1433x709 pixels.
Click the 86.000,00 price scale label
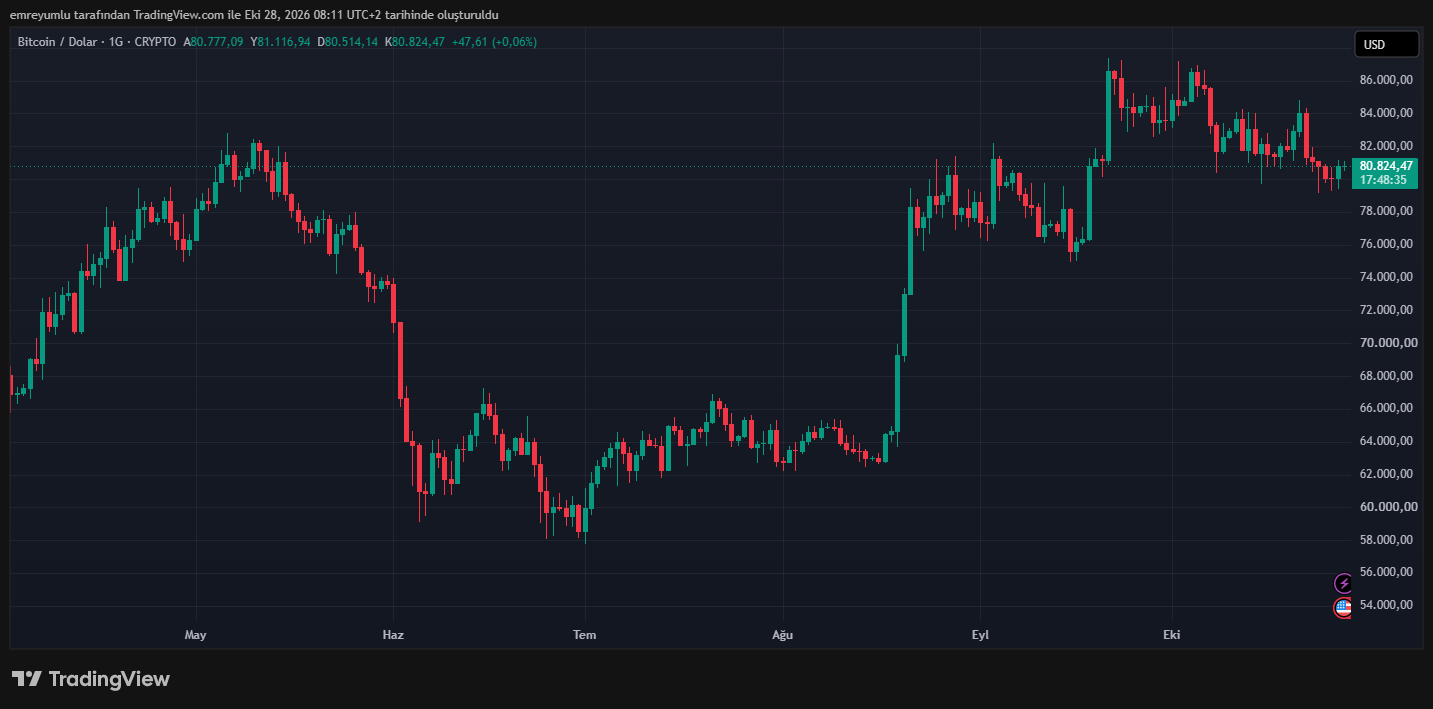pyautogui.click(x=1386, y=80)
